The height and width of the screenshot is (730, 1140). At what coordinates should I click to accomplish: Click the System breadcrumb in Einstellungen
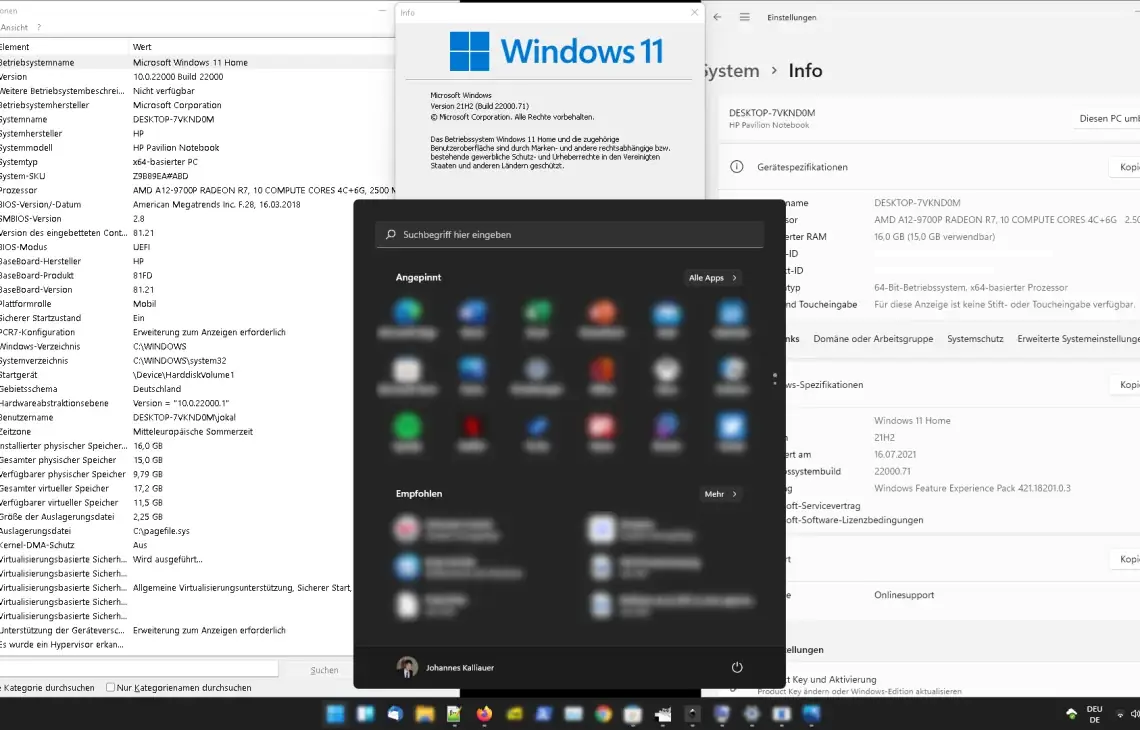(731, 71)
